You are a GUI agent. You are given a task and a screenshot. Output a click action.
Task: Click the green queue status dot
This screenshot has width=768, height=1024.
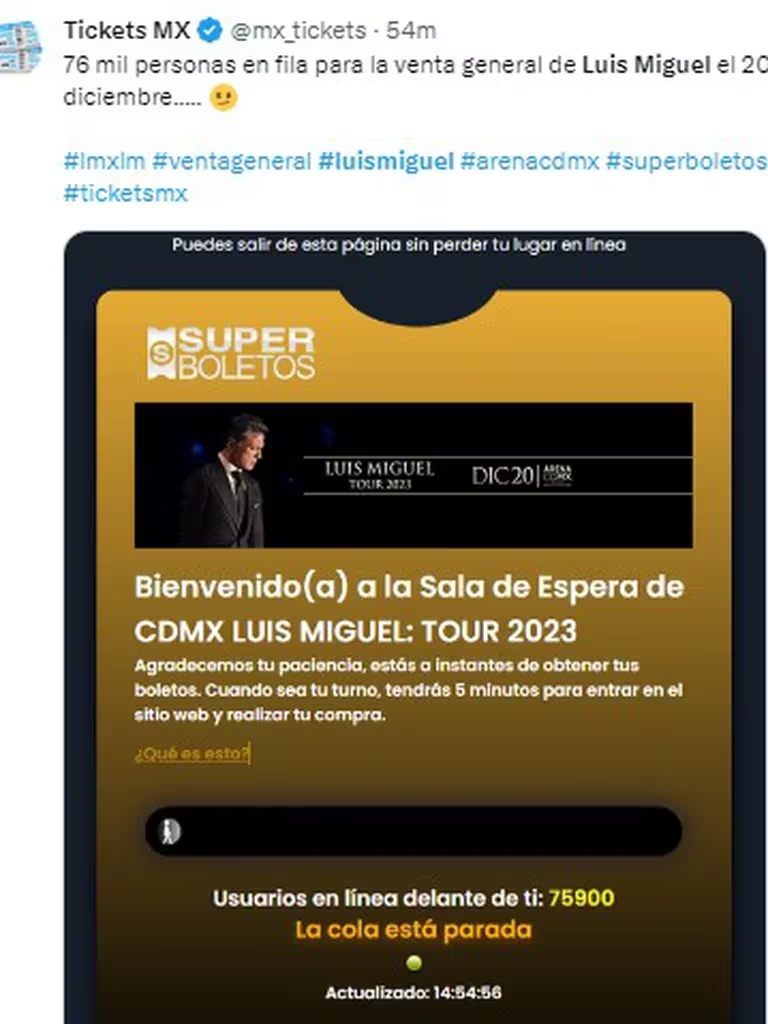click(x=414, y=963)
